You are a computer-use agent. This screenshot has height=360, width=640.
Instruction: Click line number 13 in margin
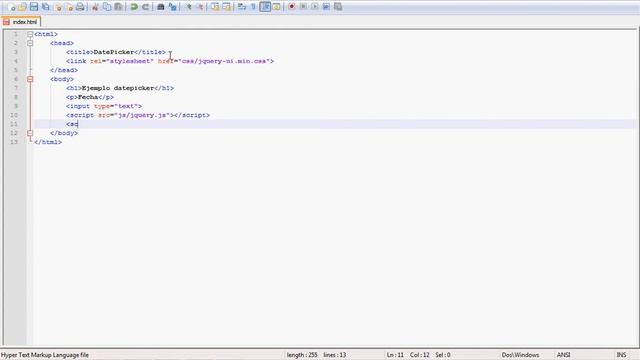(14, 142)
